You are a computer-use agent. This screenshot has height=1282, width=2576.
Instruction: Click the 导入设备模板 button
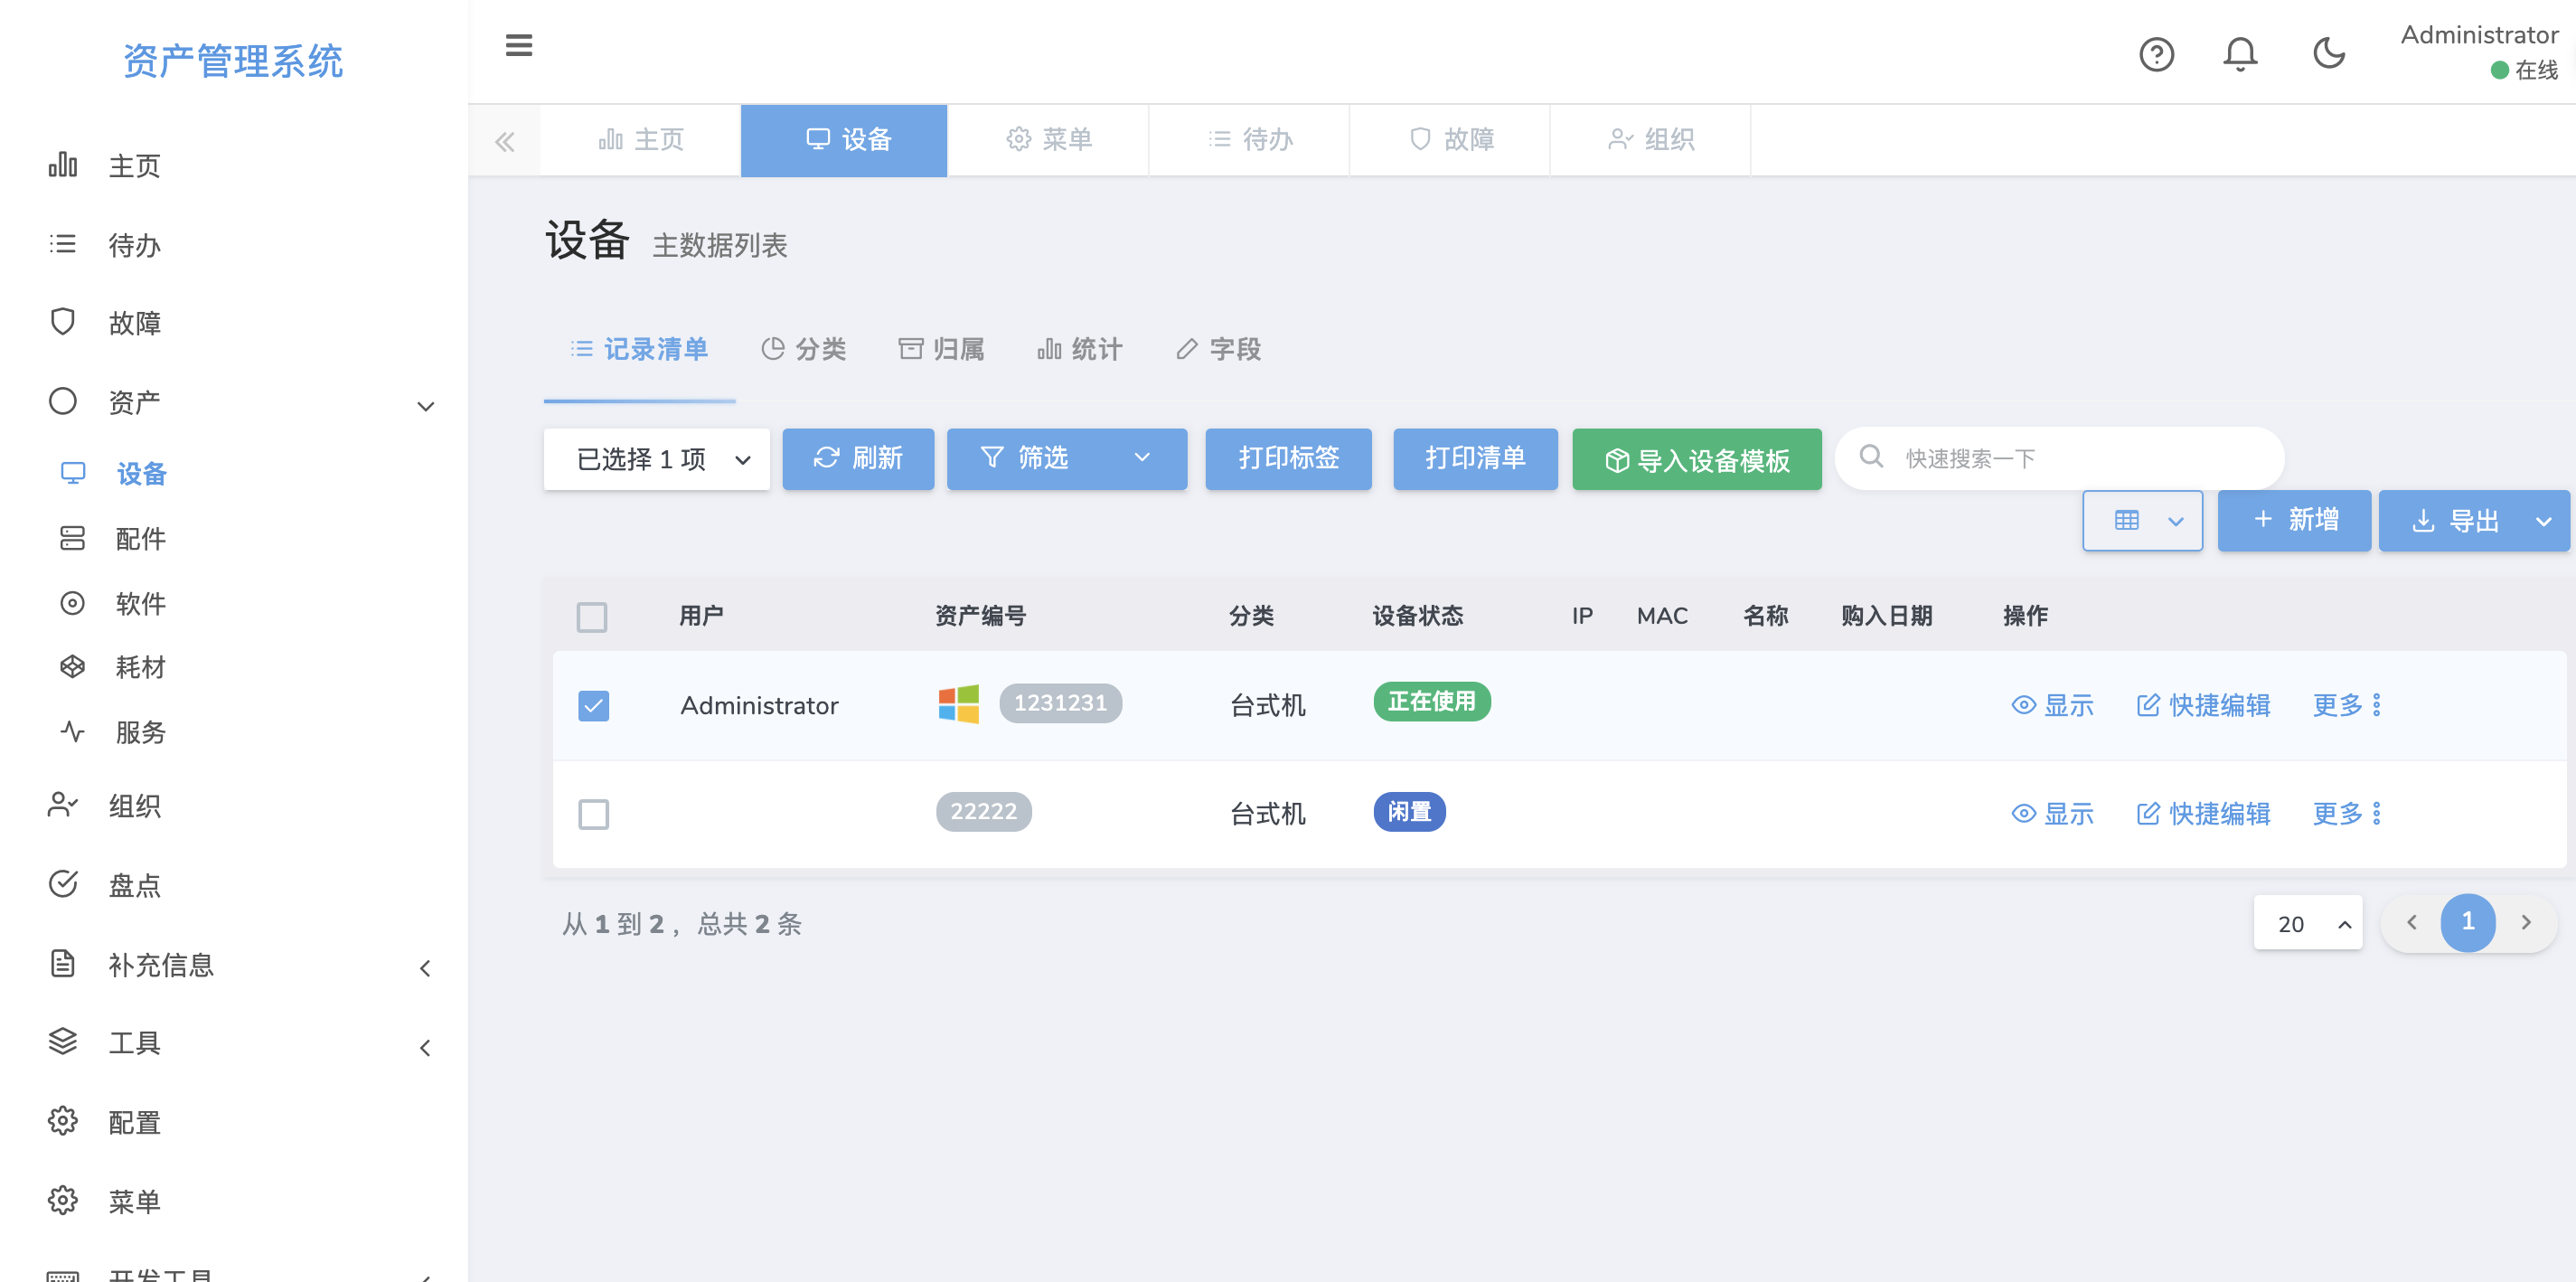pos(1697,460)
